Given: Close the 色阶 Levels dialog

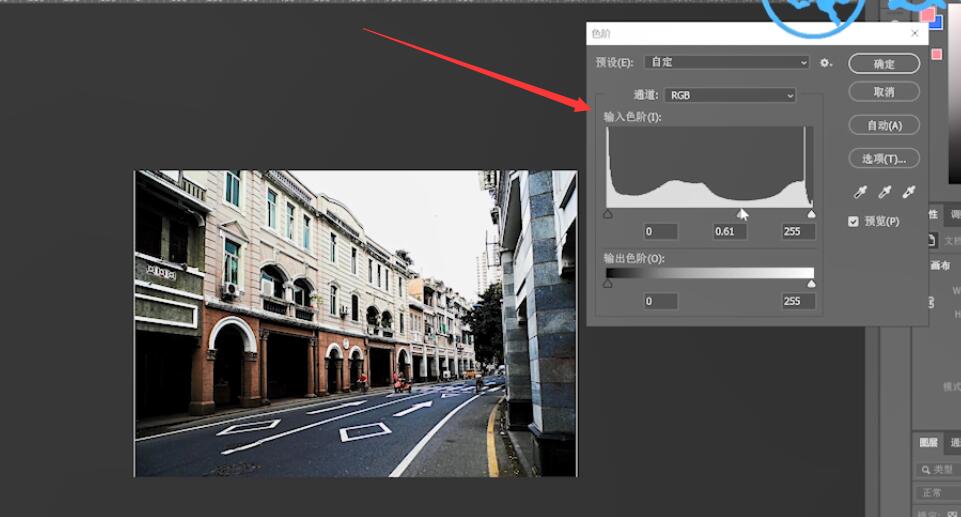Looking at the screenshot, I should pos(914,33).
